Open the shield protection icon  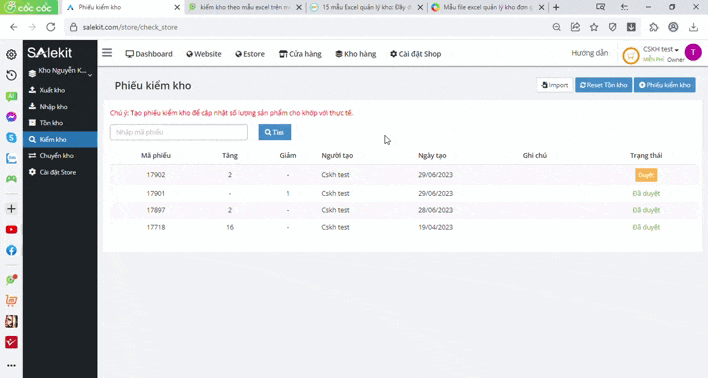pyautogui.click(x=612, y=27)
